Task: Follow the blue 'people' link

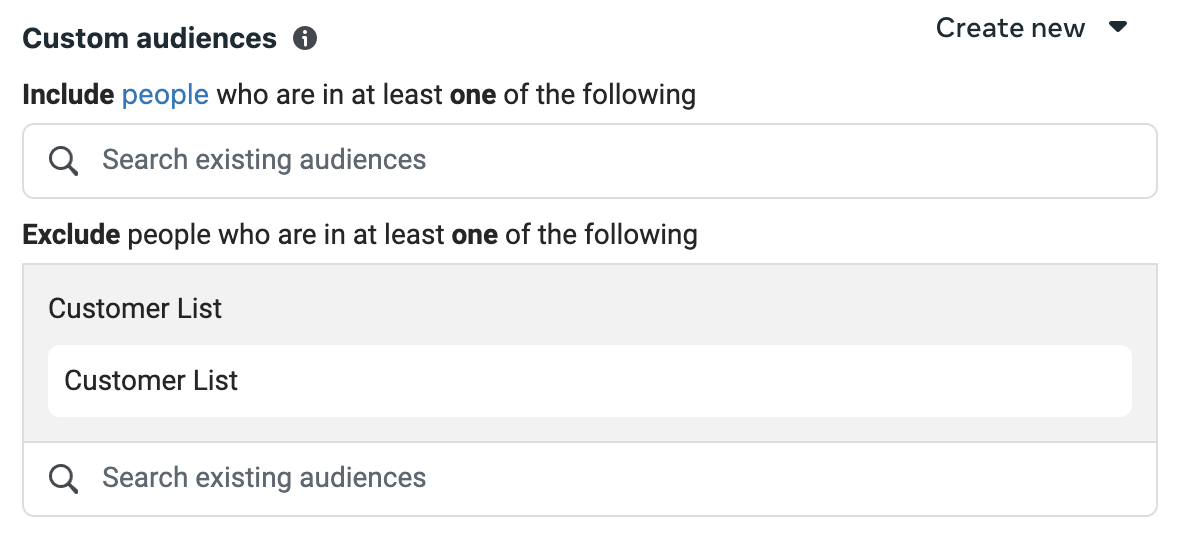Action: (165, 95)
